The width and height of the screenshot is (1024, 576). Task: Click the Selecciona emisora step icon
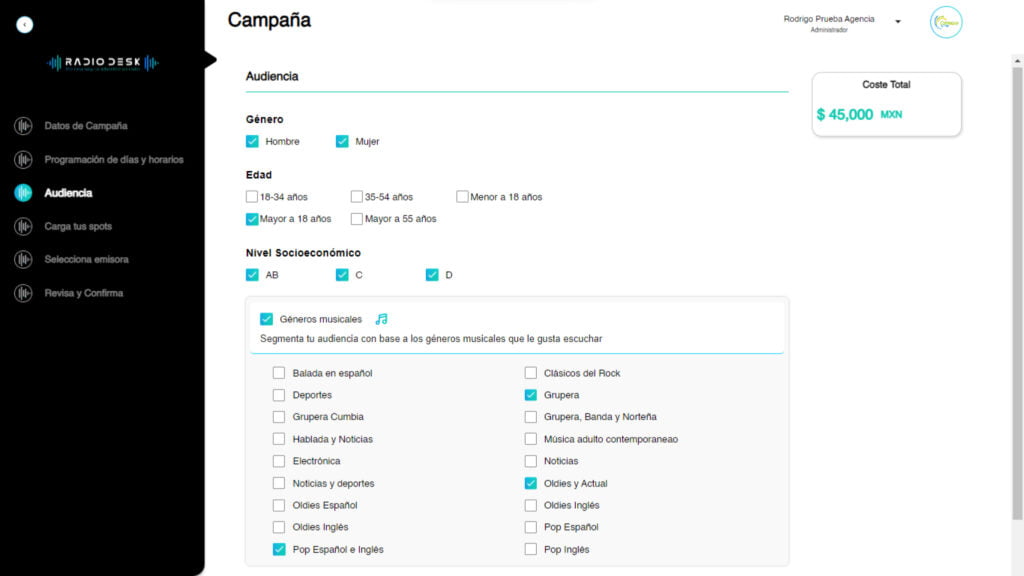[24, 259]
